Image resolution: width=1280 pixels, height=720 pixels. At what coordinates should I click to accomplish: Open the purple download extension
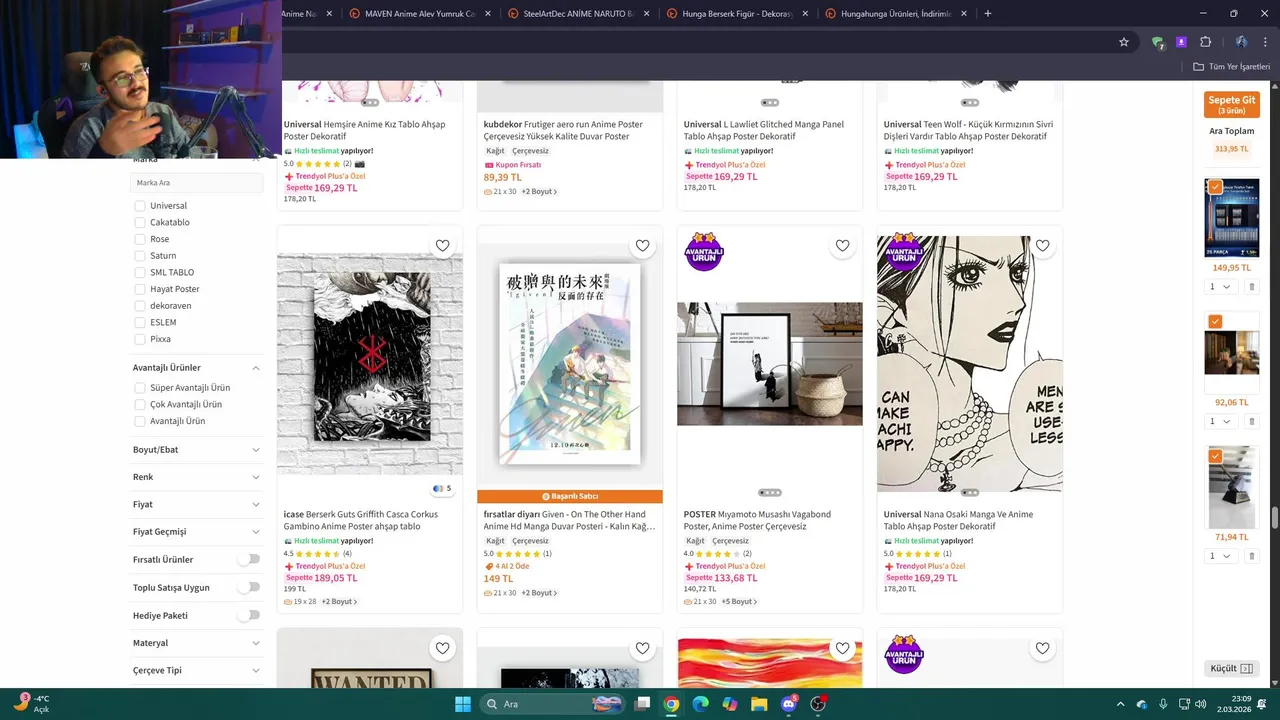[x=1181, y=42]
